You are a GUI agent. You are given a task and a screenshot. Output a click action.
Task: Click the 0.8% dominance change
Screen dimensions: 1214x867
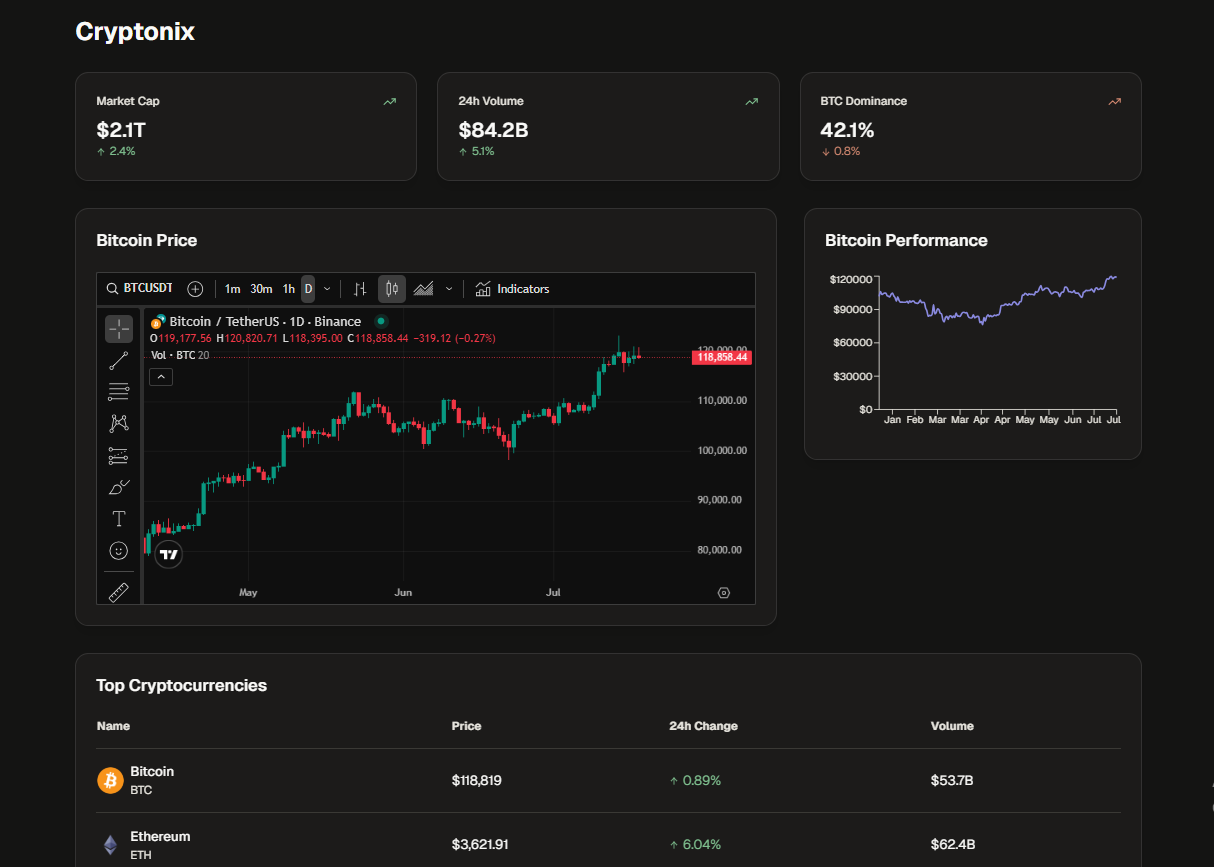840,152
